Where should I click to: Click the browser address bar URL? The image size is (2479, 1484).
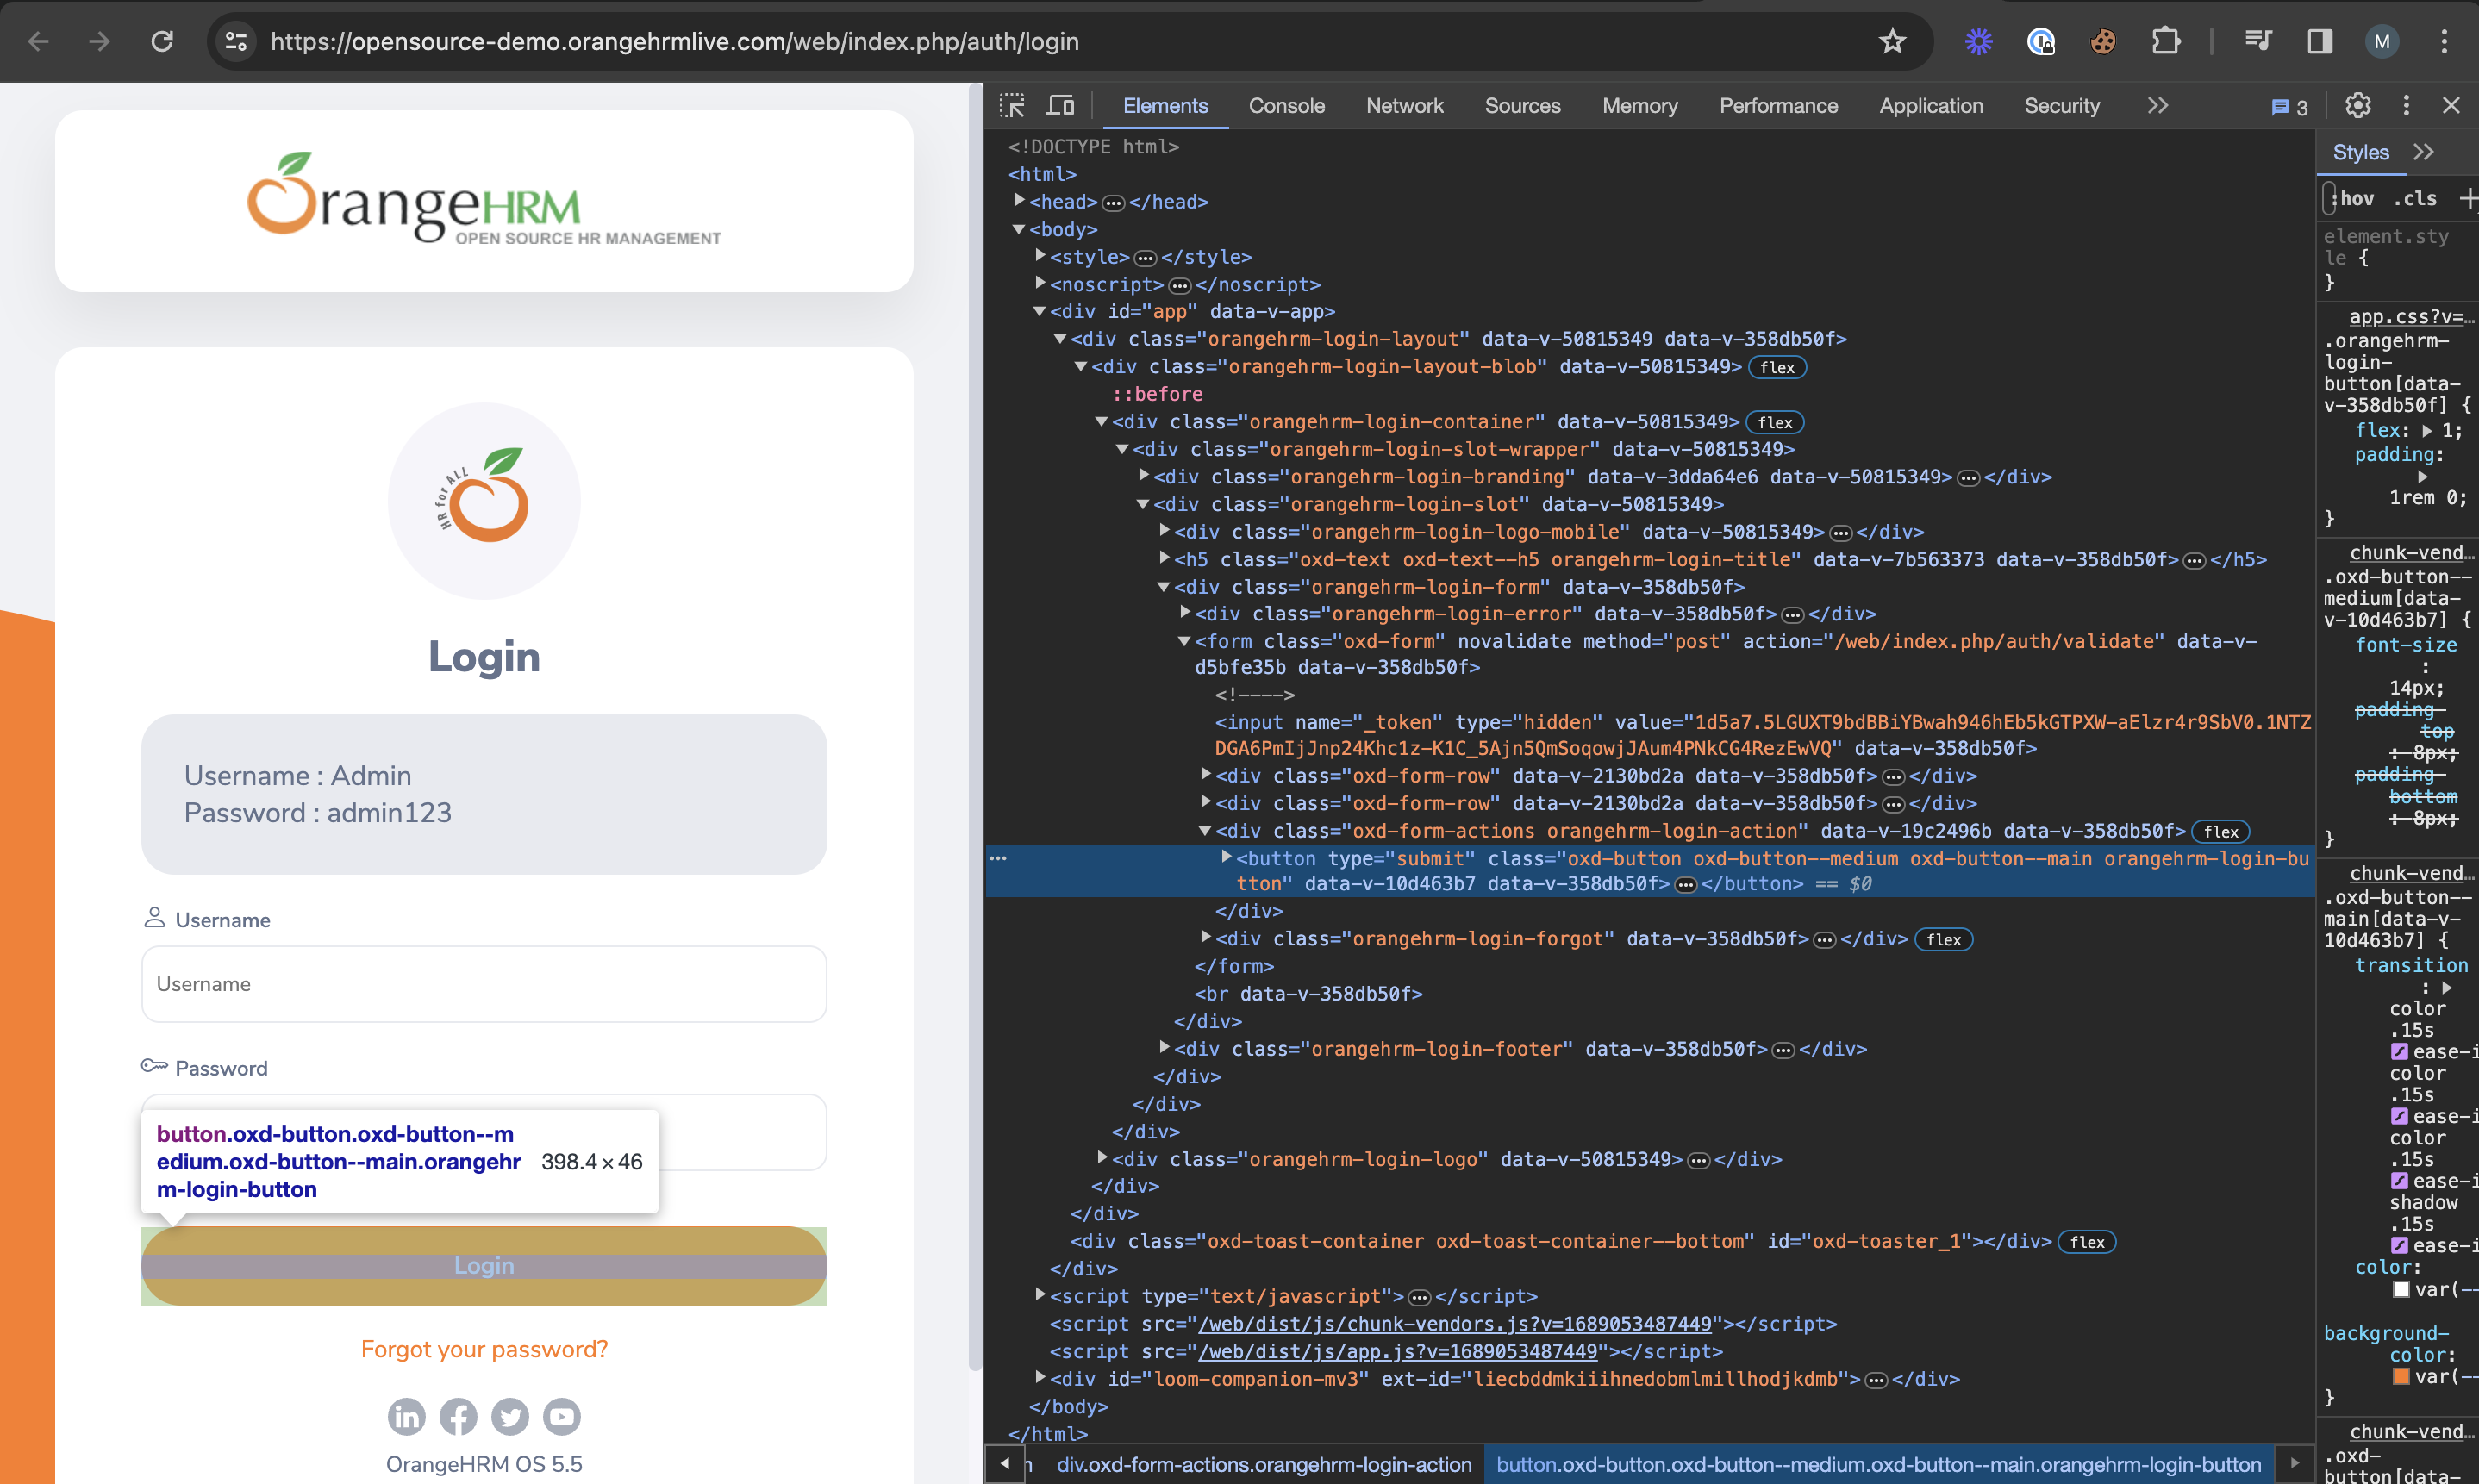click(675, 41)
